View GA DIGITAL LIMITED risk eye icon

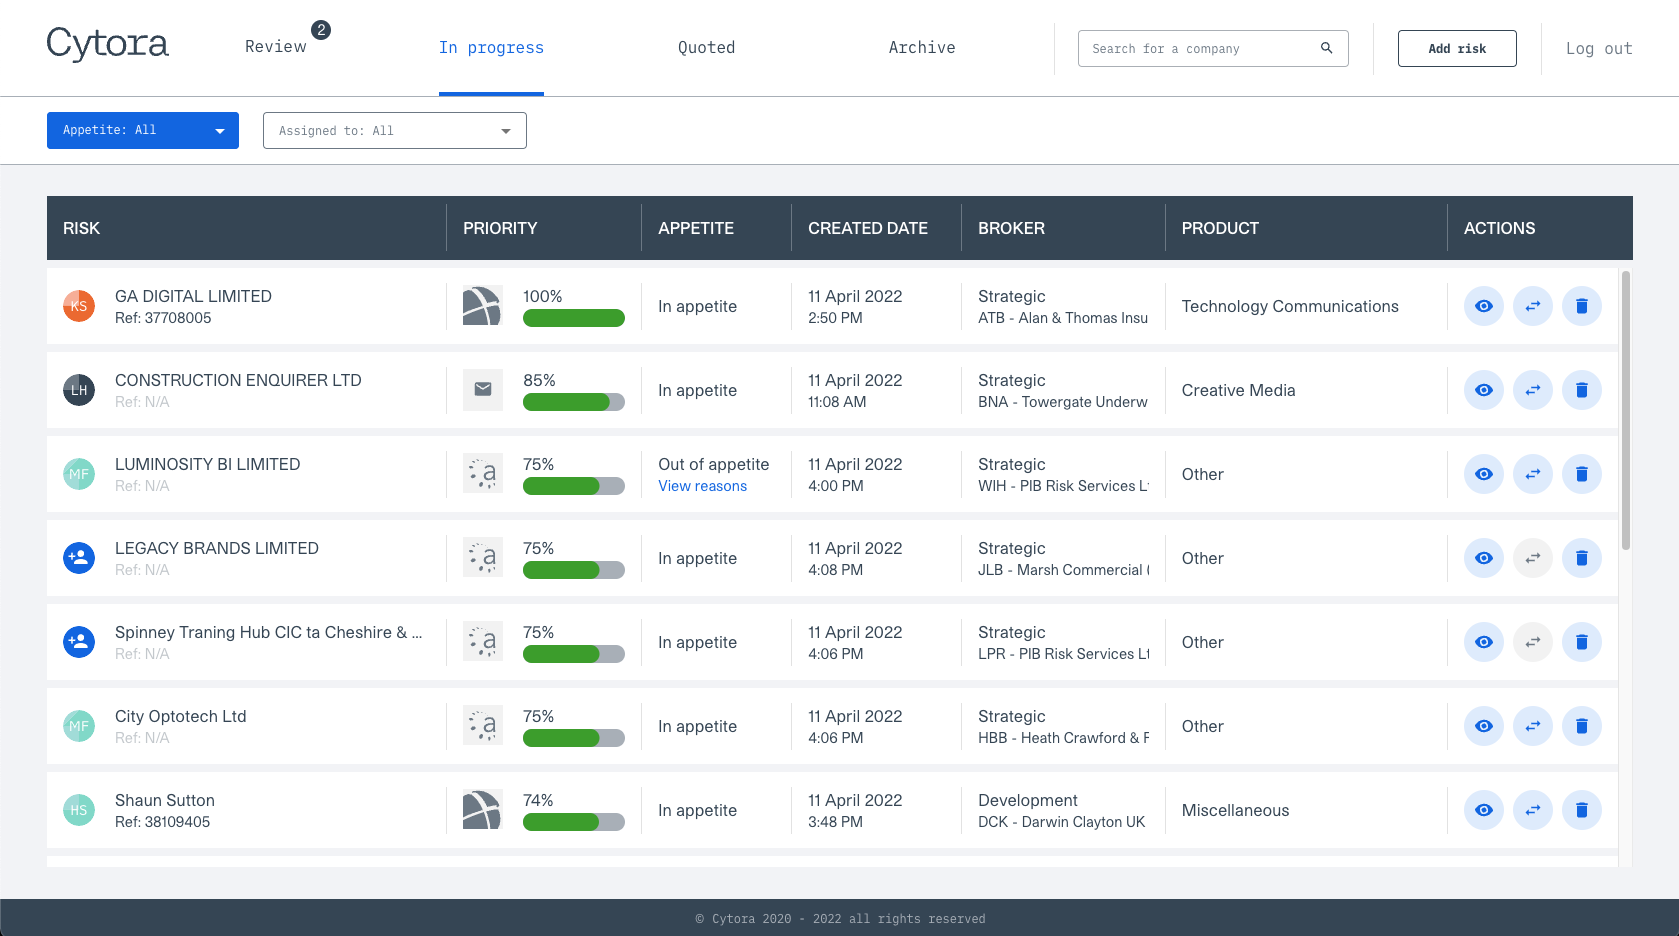(x=1484, y=306)
